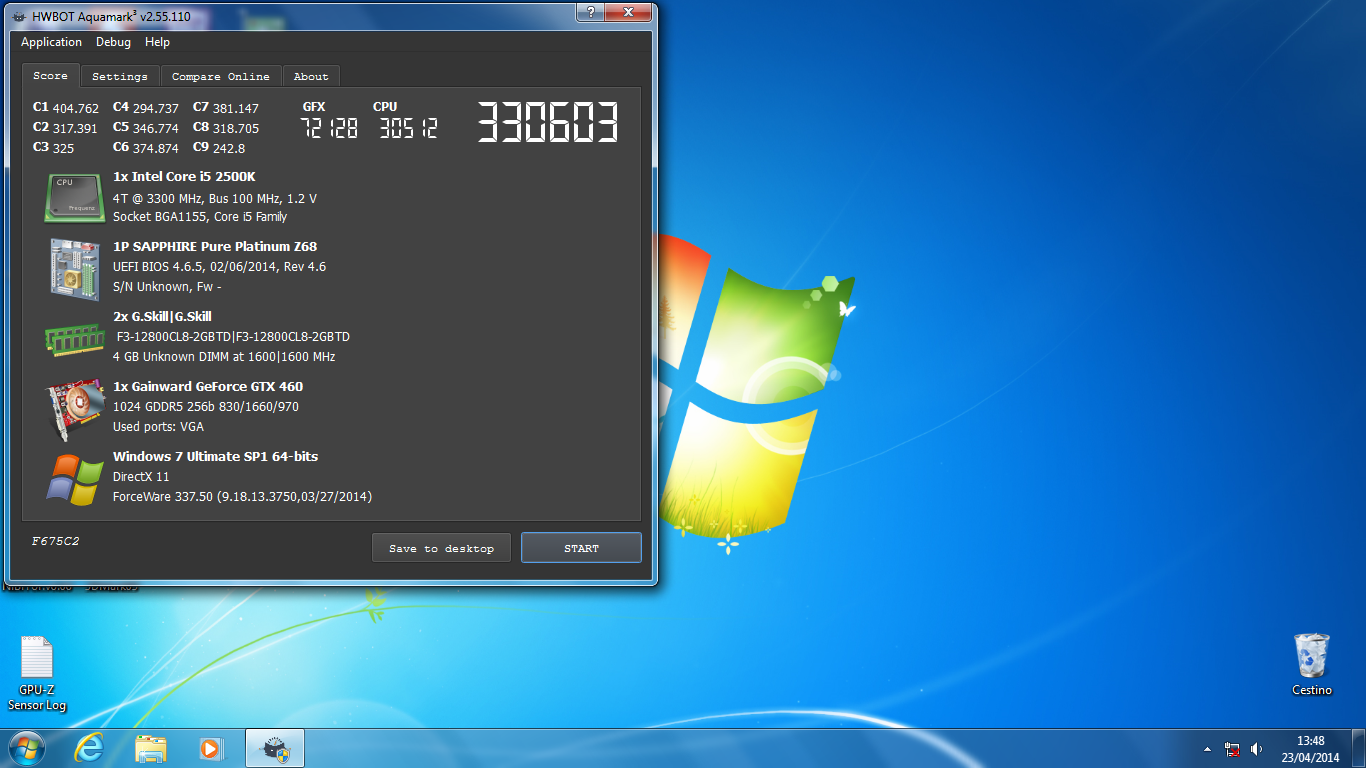Image resolution: width=1366 pixels, height=768 pixels.
Task: Click the 'DirectX 11' line
Action: [141, 477]
